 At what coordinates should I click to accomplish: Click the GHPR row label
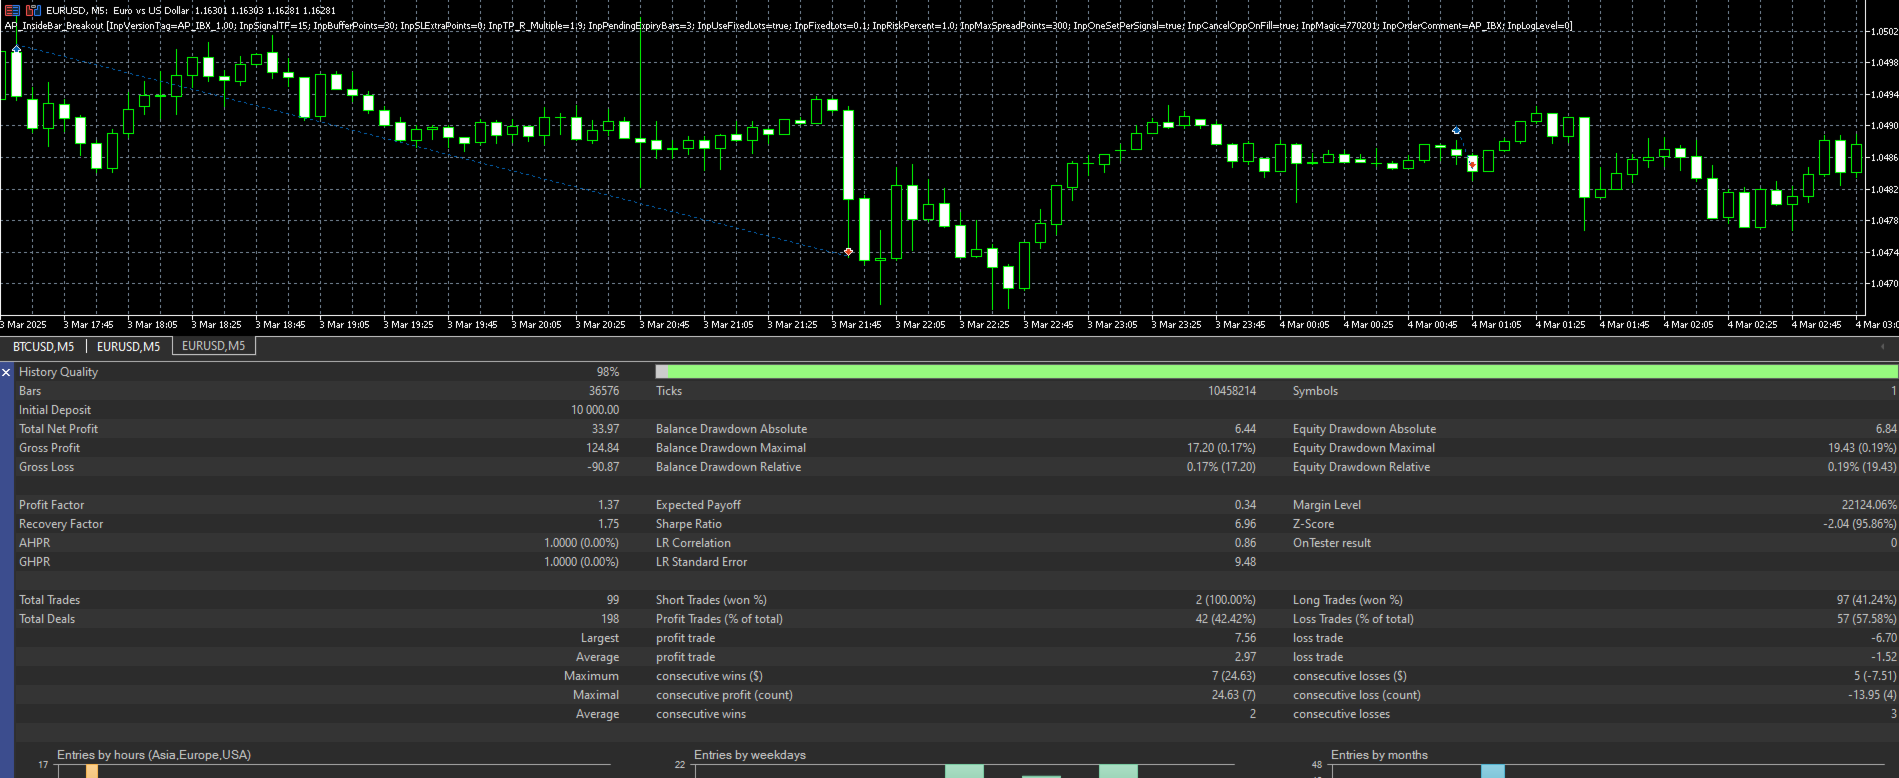point(35,562)
